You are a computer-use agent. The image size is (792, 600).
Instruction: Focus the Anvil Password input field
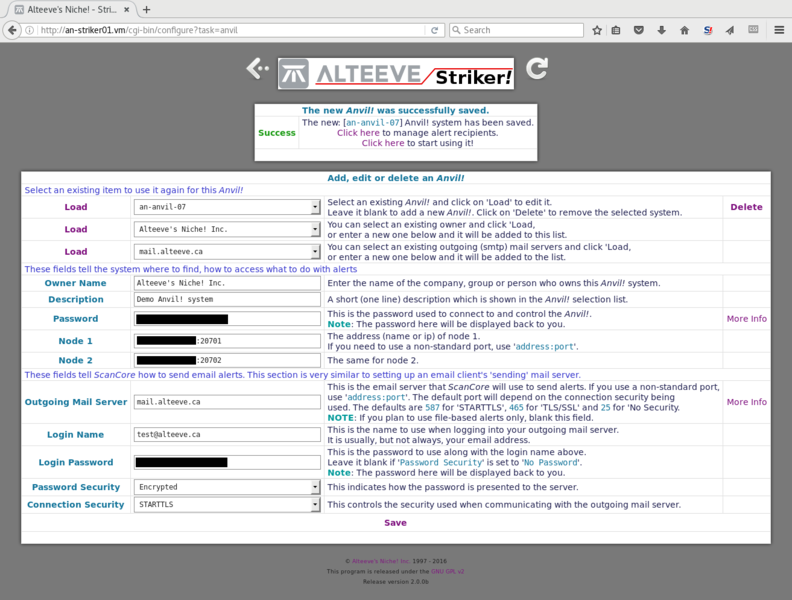point(227,319)
